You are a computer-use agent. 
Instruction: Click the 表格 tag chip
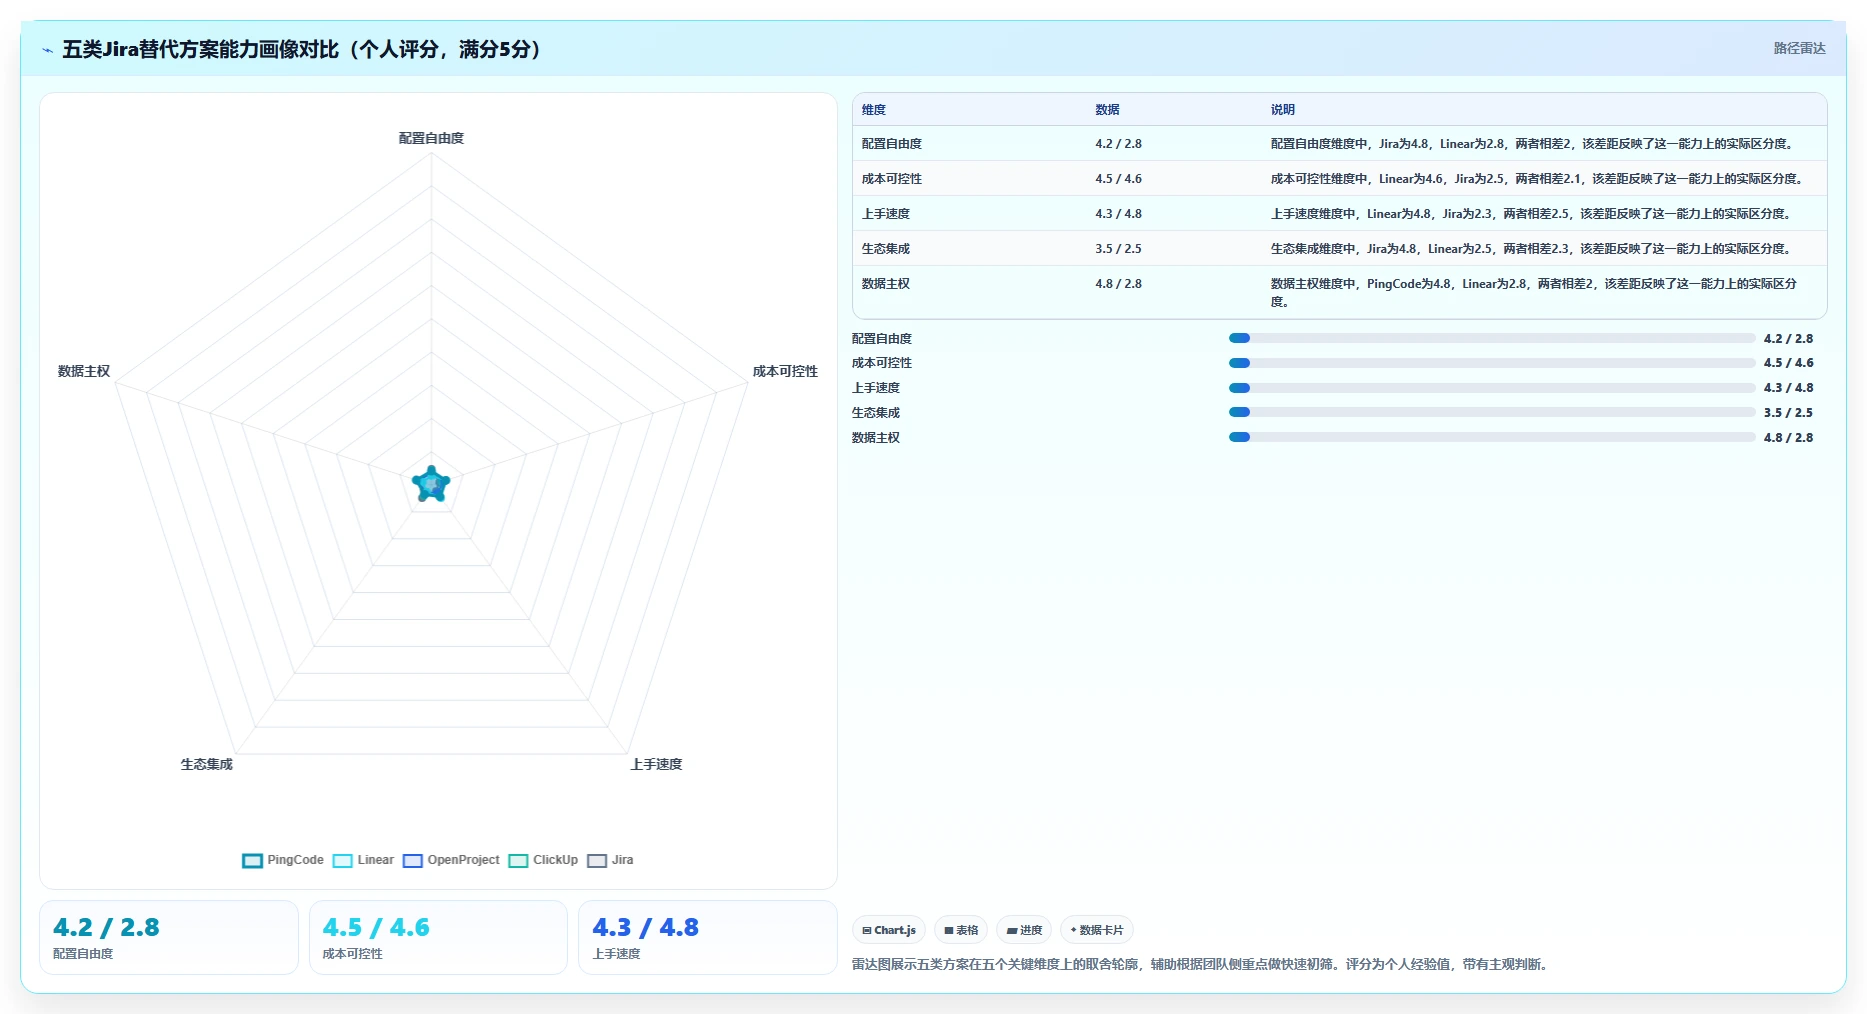[961, 930]
